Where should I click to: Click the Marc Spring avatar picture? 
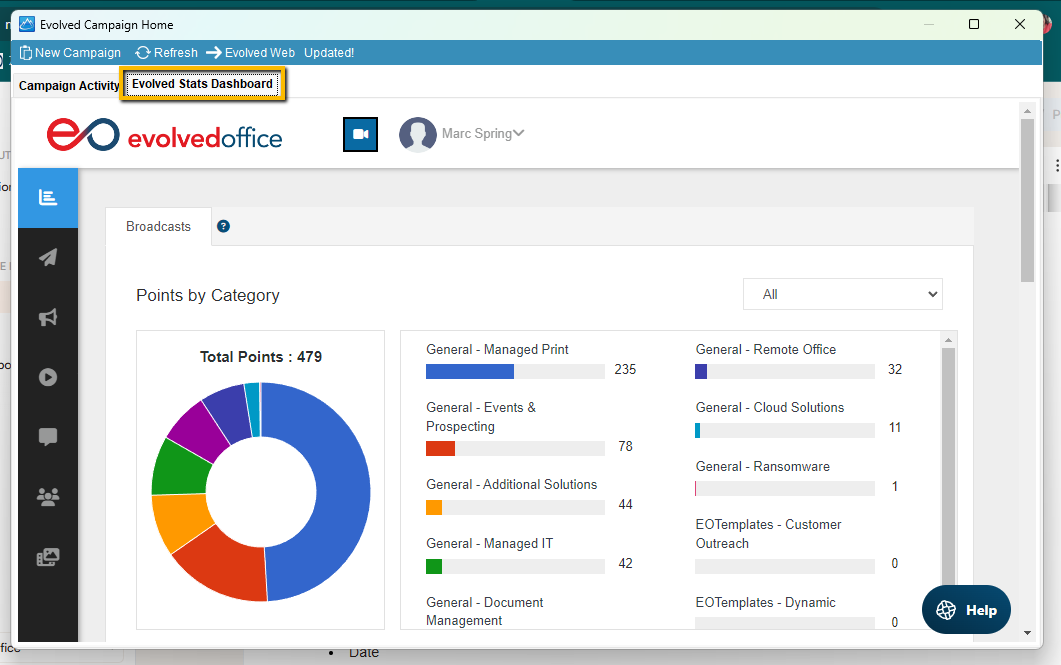coord(417,134)
